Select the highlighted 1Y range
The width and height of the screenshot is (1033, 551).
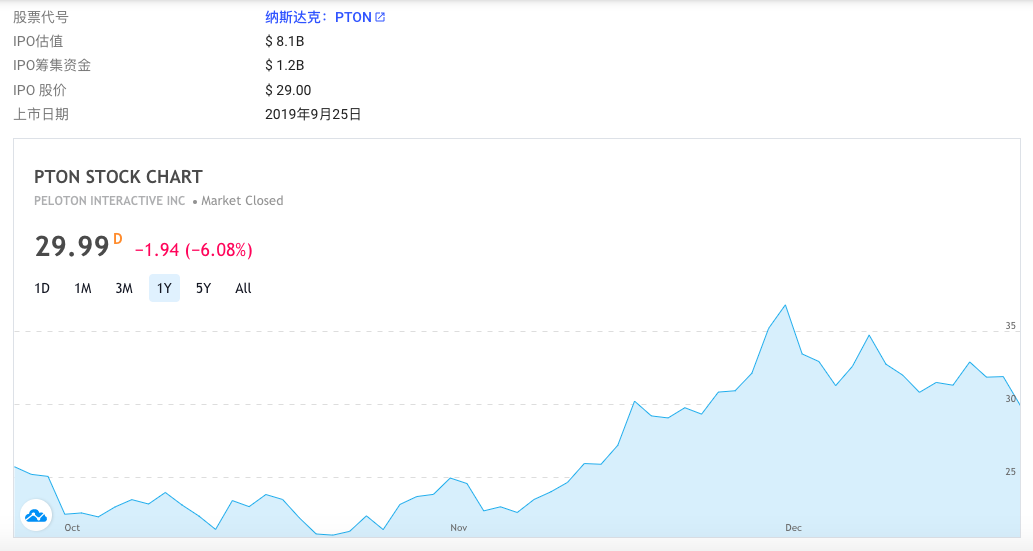pyautogui.click(x=164, y=288)
